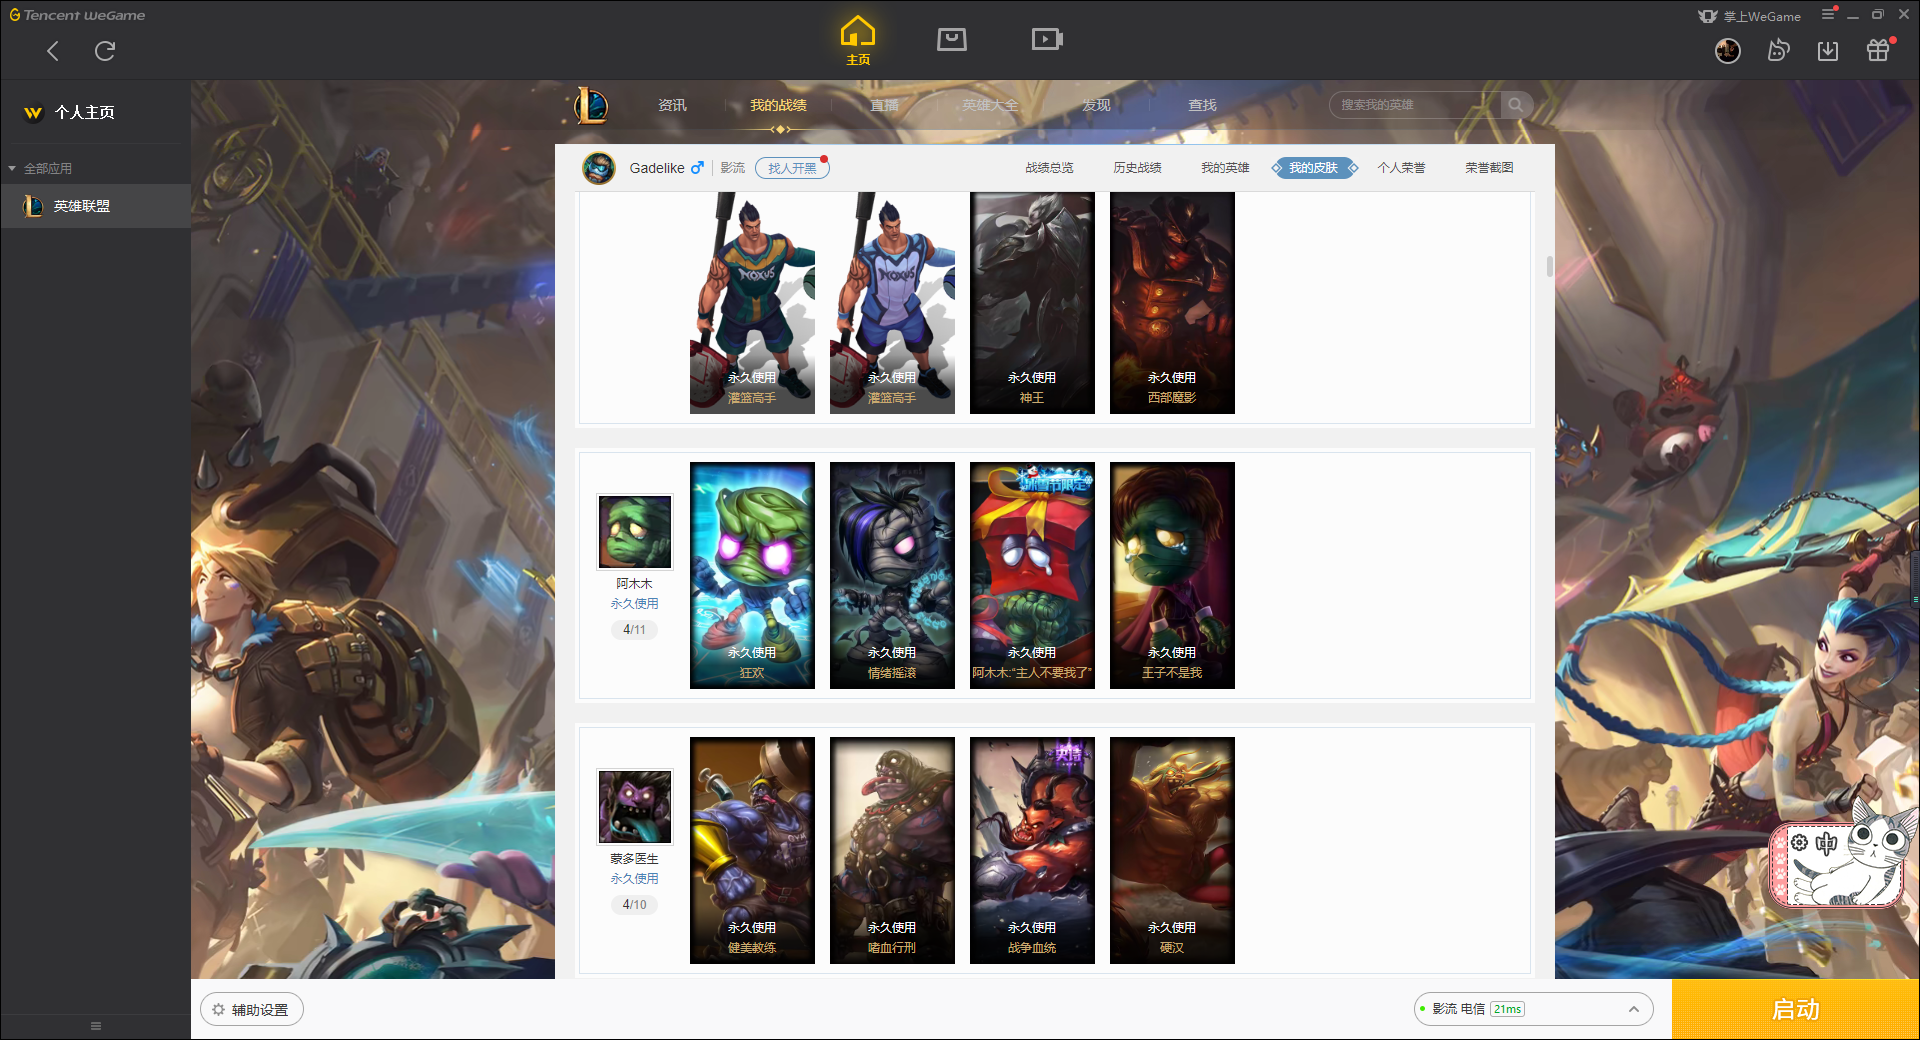Open the 西部魔影 skin card
The image size is (1920, 1040).
[1172, 303]
